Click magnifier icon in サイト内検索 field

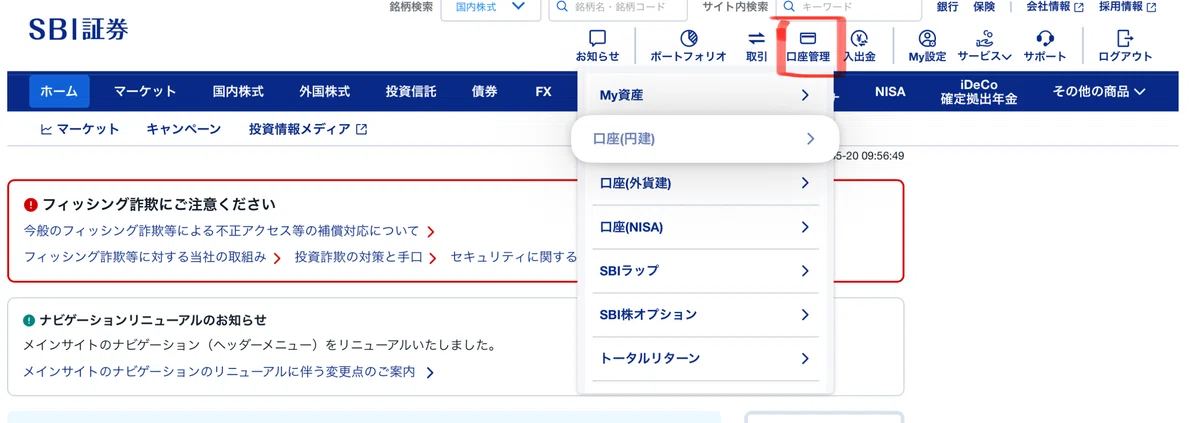click(789, 7)
